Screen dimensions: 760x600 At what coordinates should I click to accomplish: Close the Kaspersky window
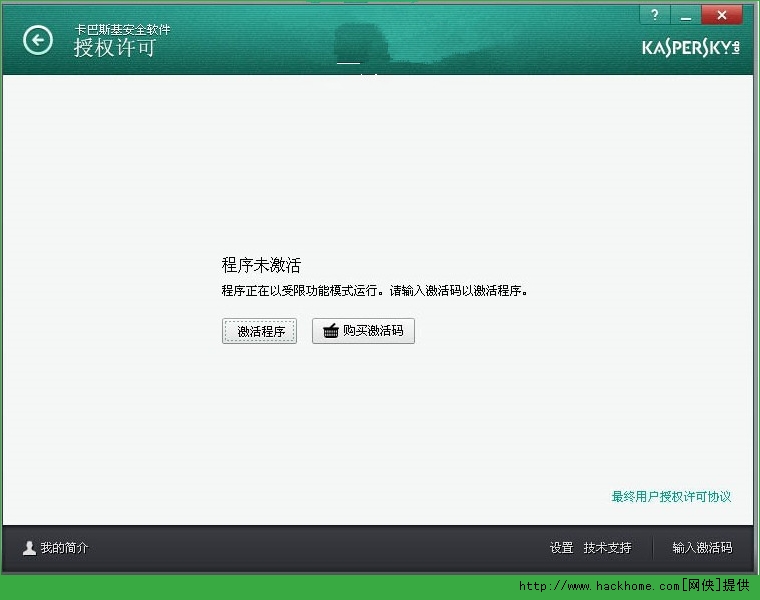point(722,15)
